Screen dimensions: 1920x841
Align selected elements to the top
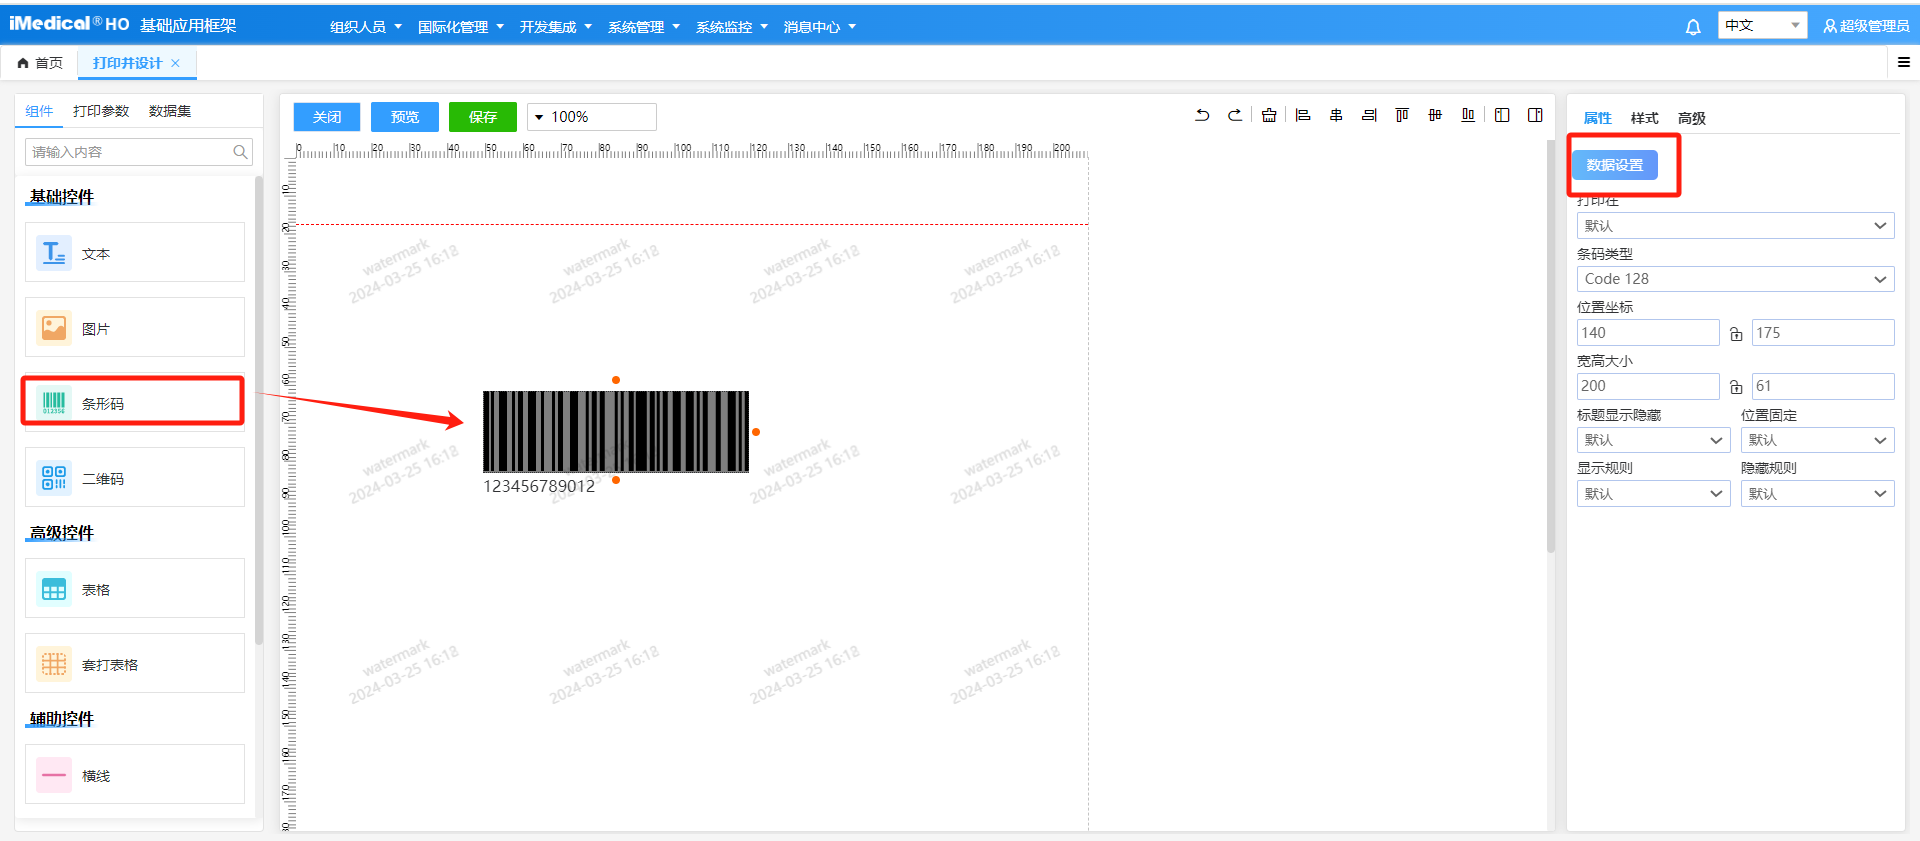point(1402,116)
